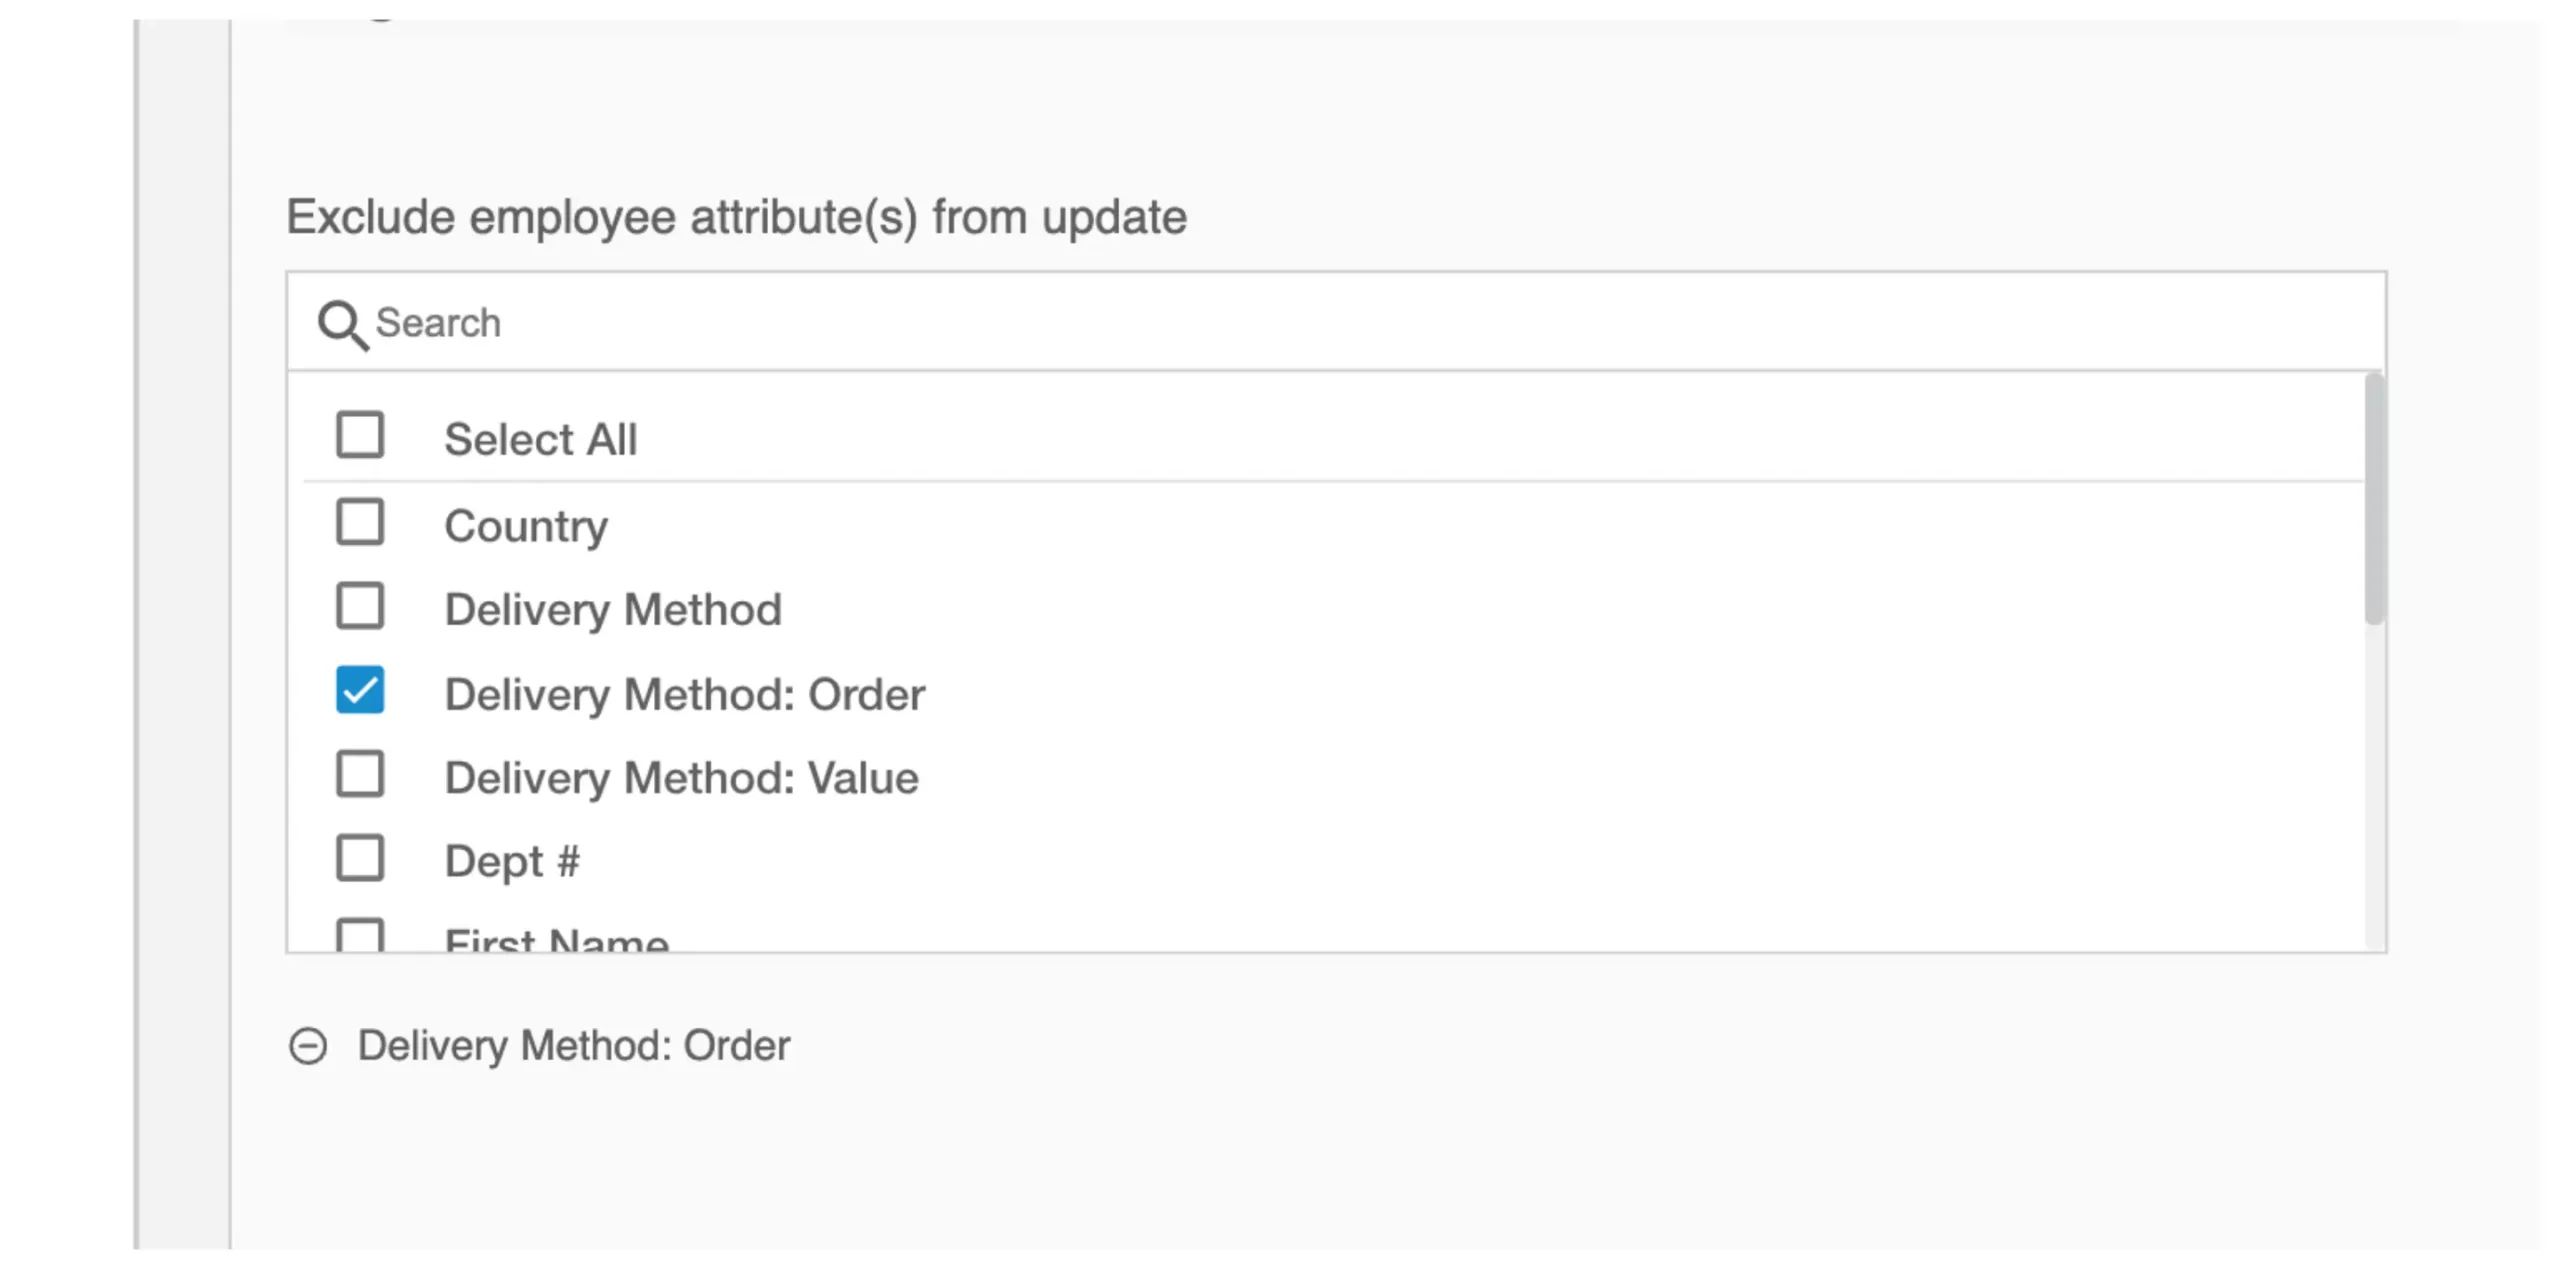Uncheck Delivery Method: Order
The height and width of the screenshot is (1268, 2560).
(360, 690)
